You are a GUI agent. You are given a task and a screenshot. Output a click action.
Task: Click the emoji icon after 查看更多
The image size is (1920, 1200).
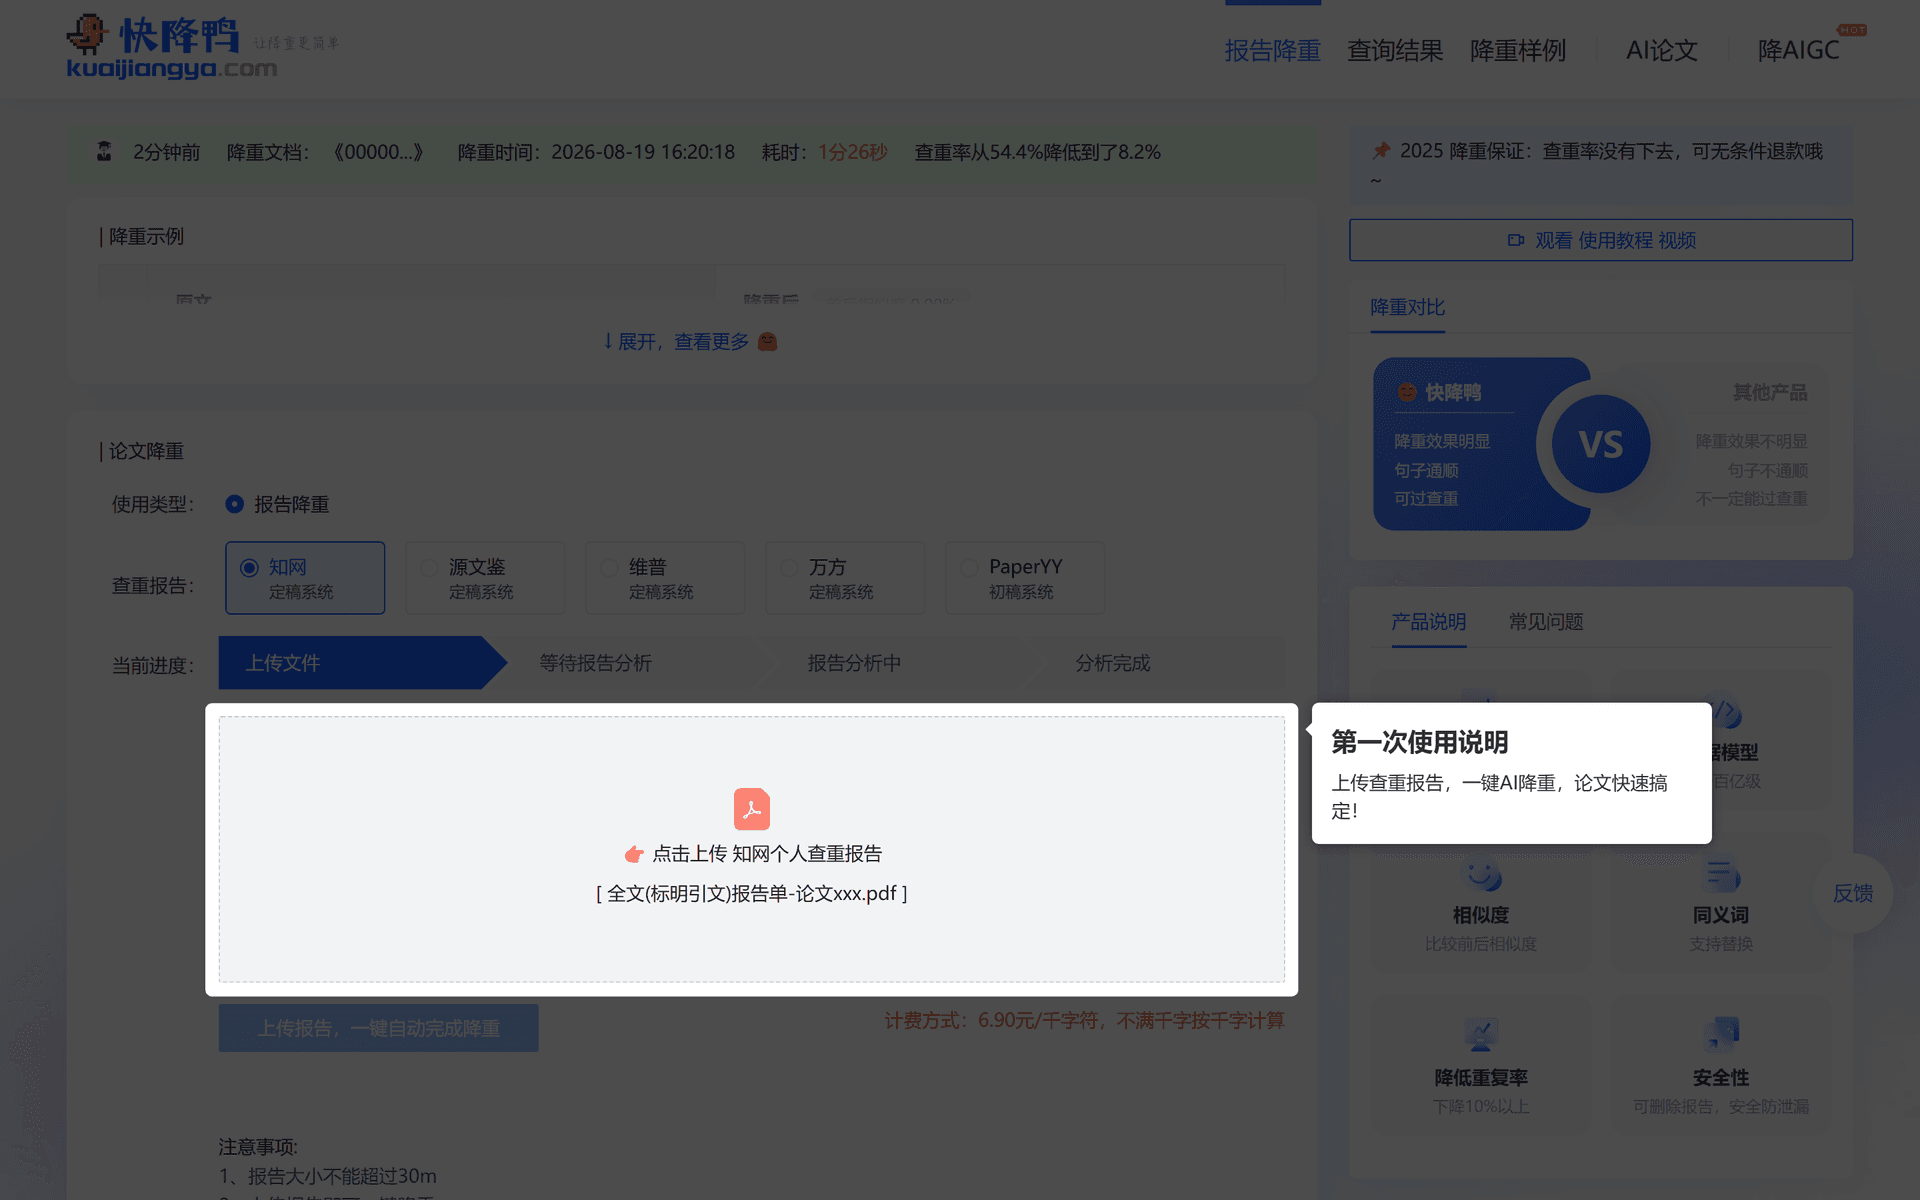coord(767,342)
